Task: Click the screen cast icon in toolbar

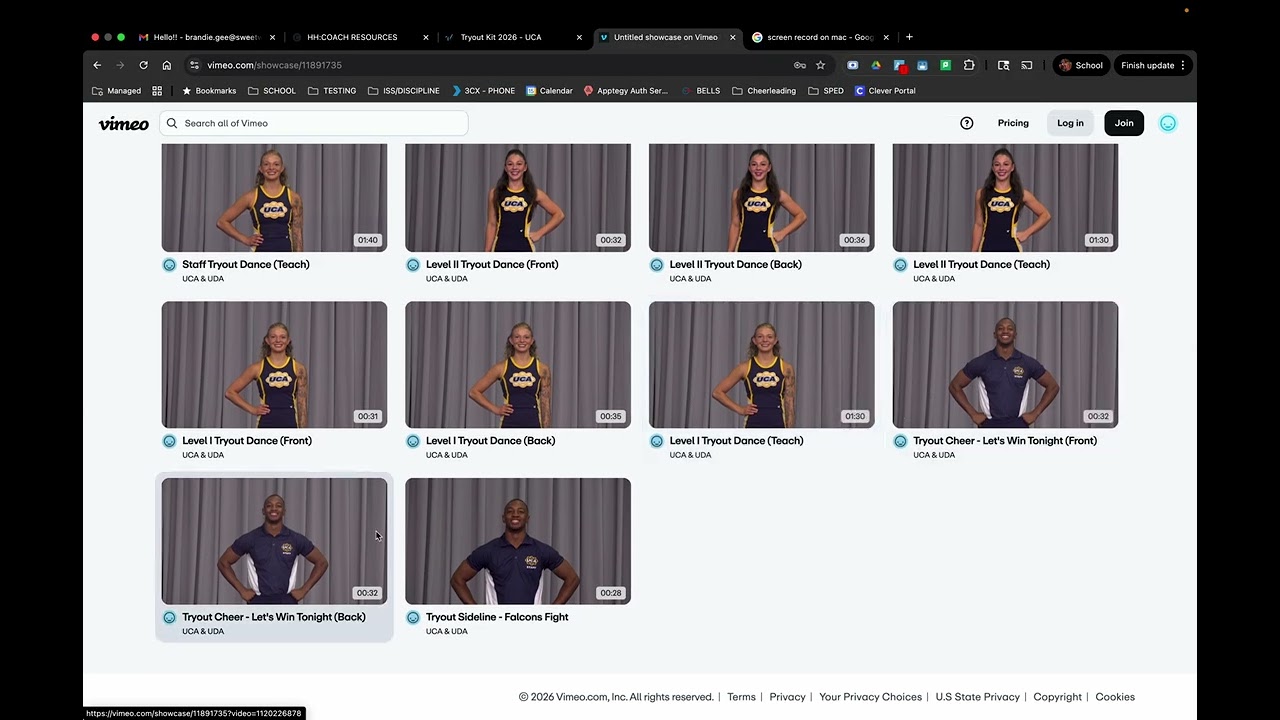Action: click(1026, 65)
